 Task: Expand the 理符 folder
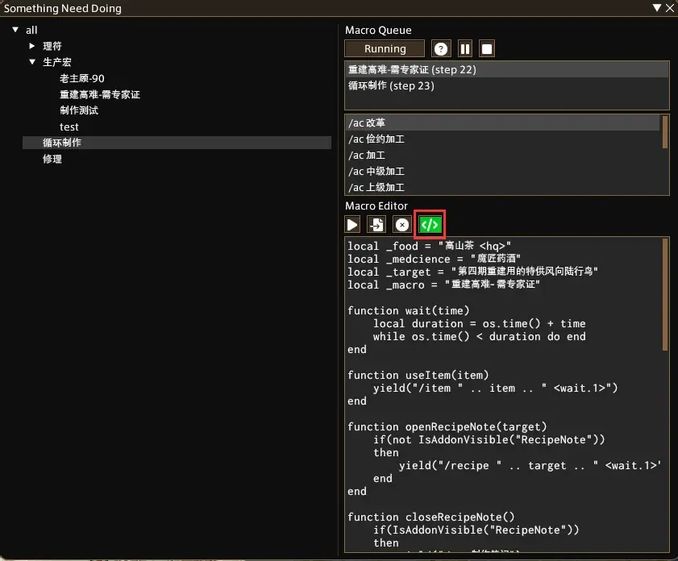(32, 46)
